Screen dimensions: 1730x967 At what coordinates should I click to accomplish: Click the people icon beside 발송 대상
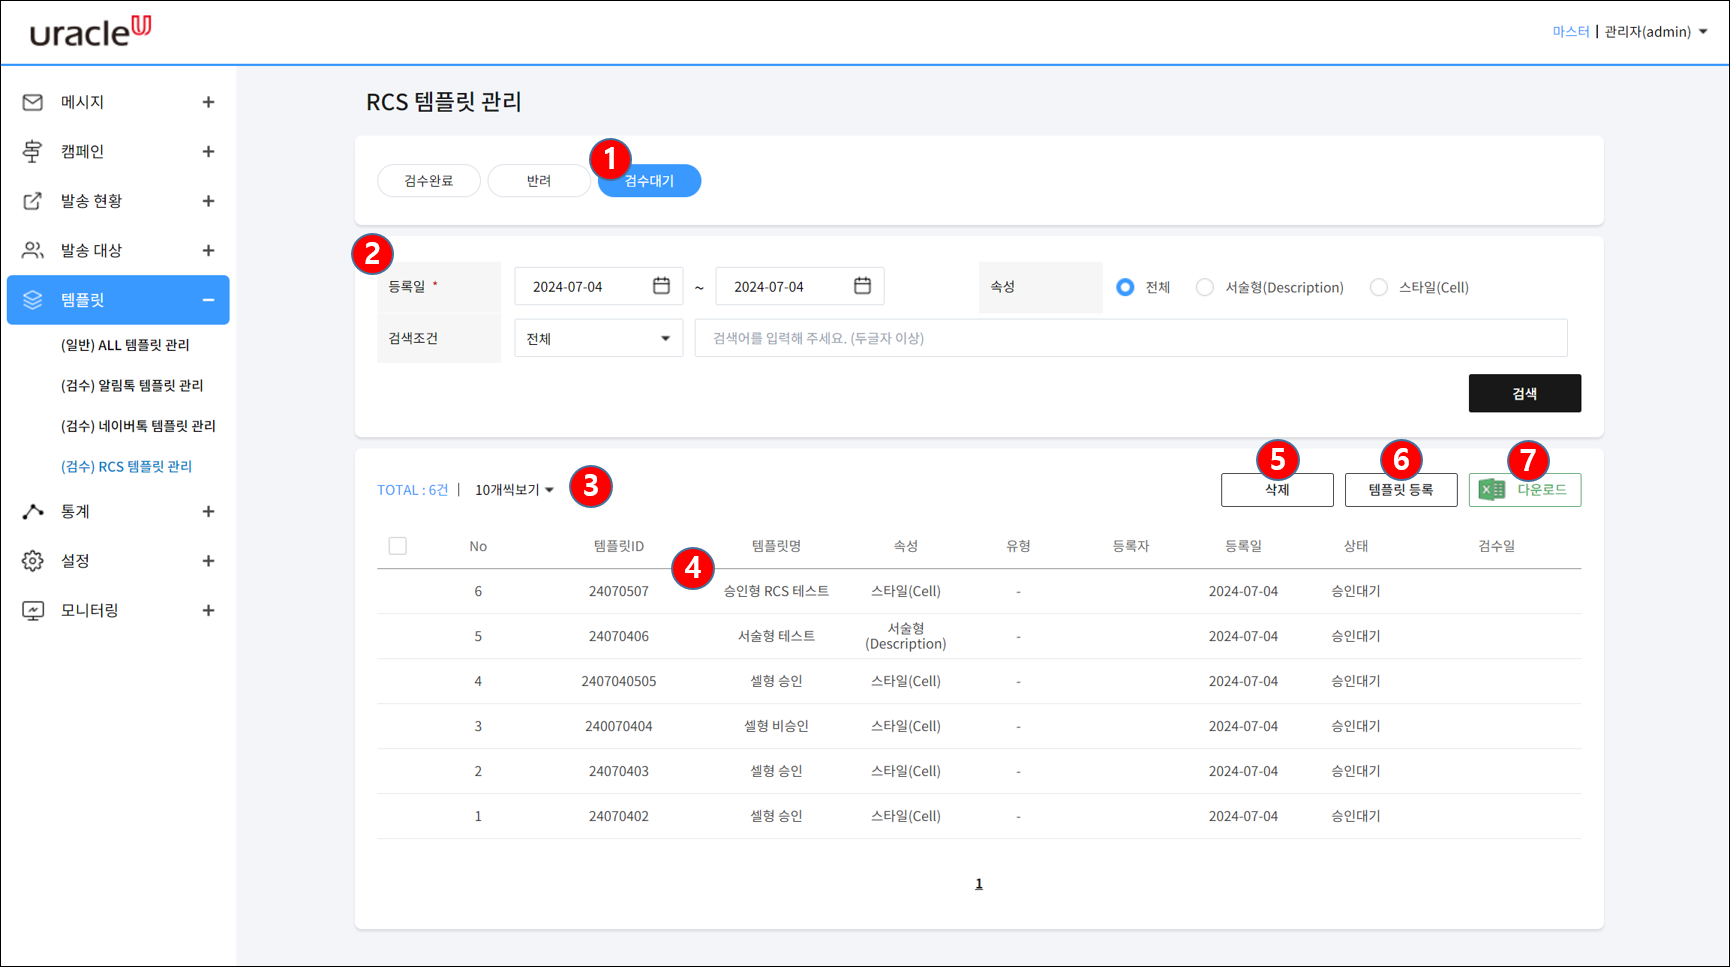pyautogui.click(x=33, y=250)
